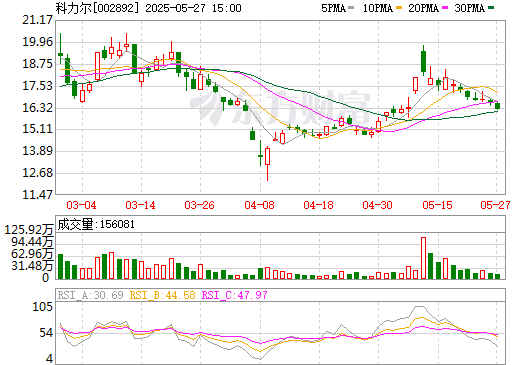
Task: Click the 4 RSI axis label
Action: point(50,359)
